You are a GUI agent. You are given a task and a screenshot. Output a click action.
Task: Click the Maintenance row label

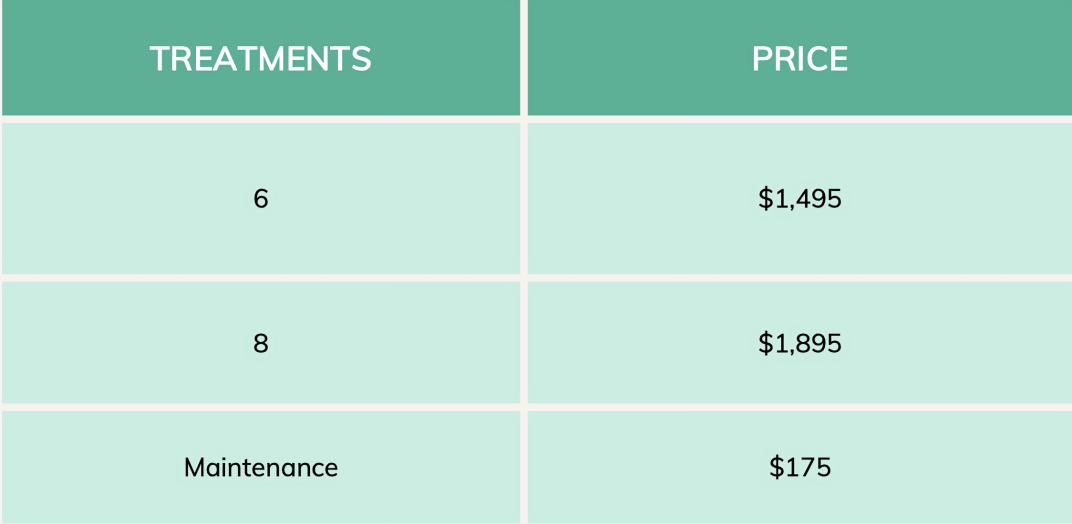[261, 467]
